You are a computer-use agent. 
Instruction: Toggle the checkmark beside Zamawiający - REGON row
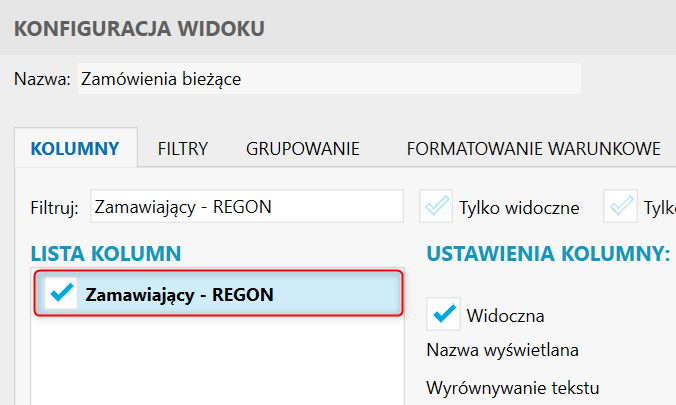[x=62, y=294]
